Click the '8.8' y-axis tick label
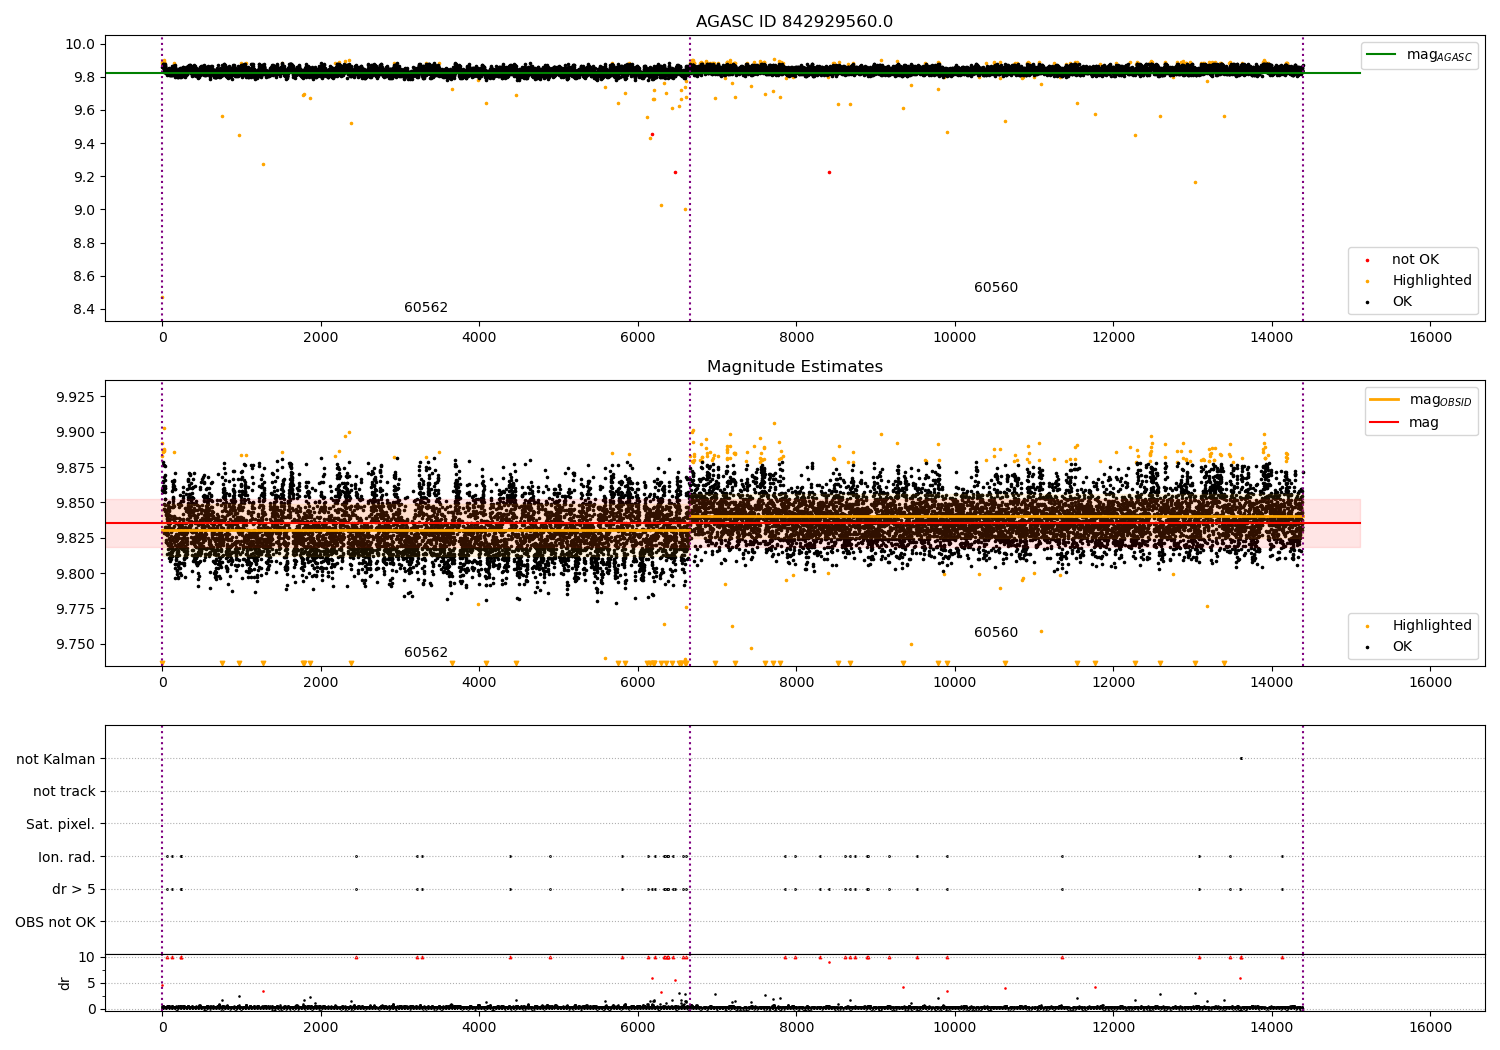 pyautogui.click(x=84, y=243)
